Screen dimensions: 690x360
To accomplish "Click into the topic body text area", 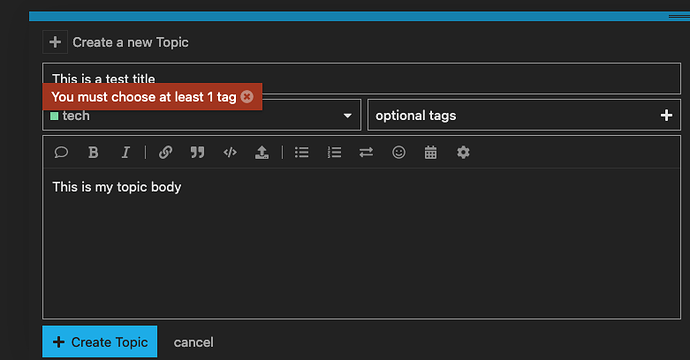I will pyautogui.click(x=361, y=243).
